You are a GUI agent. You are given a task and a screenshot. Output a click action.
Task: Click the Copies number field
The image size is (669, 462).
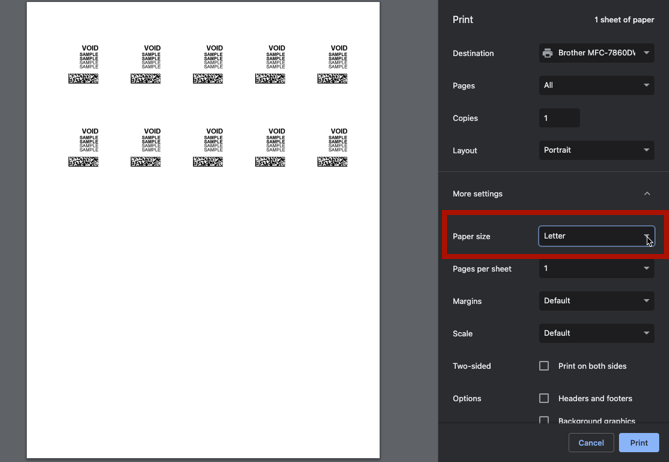click(559, 118)
